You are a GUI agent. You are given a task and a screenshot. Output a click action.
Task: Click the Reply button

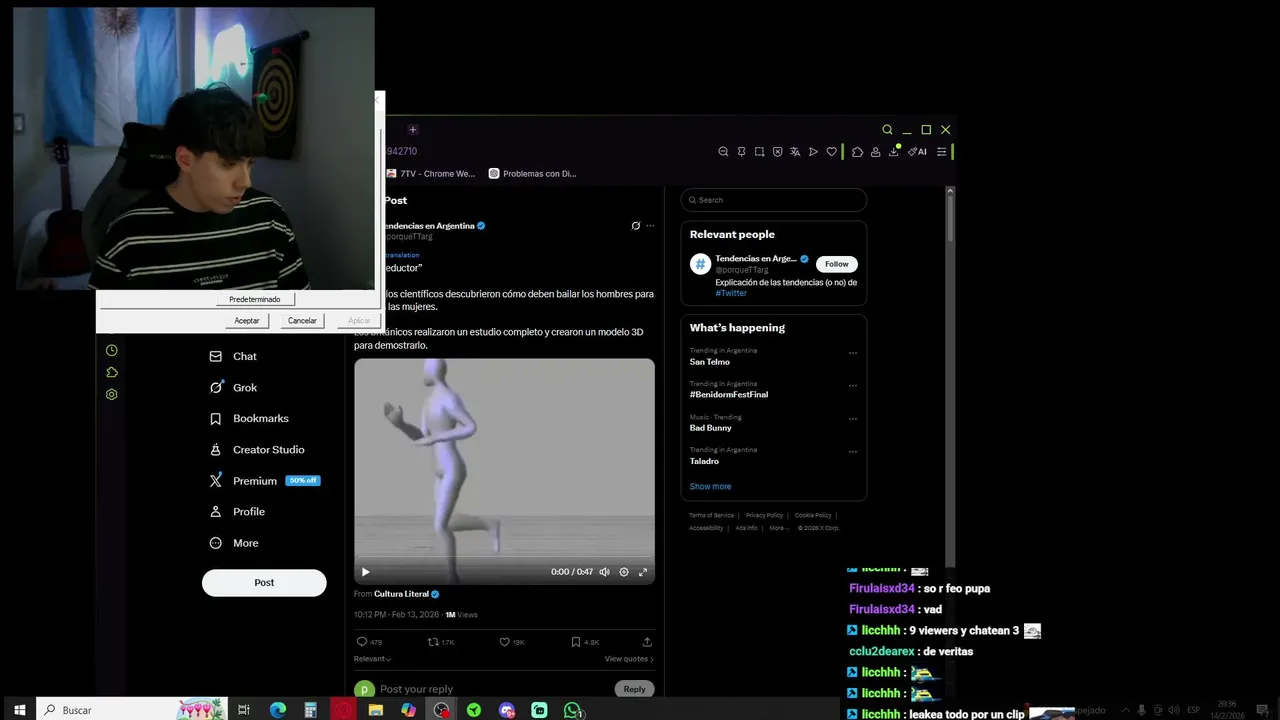(x=635, y=689)
